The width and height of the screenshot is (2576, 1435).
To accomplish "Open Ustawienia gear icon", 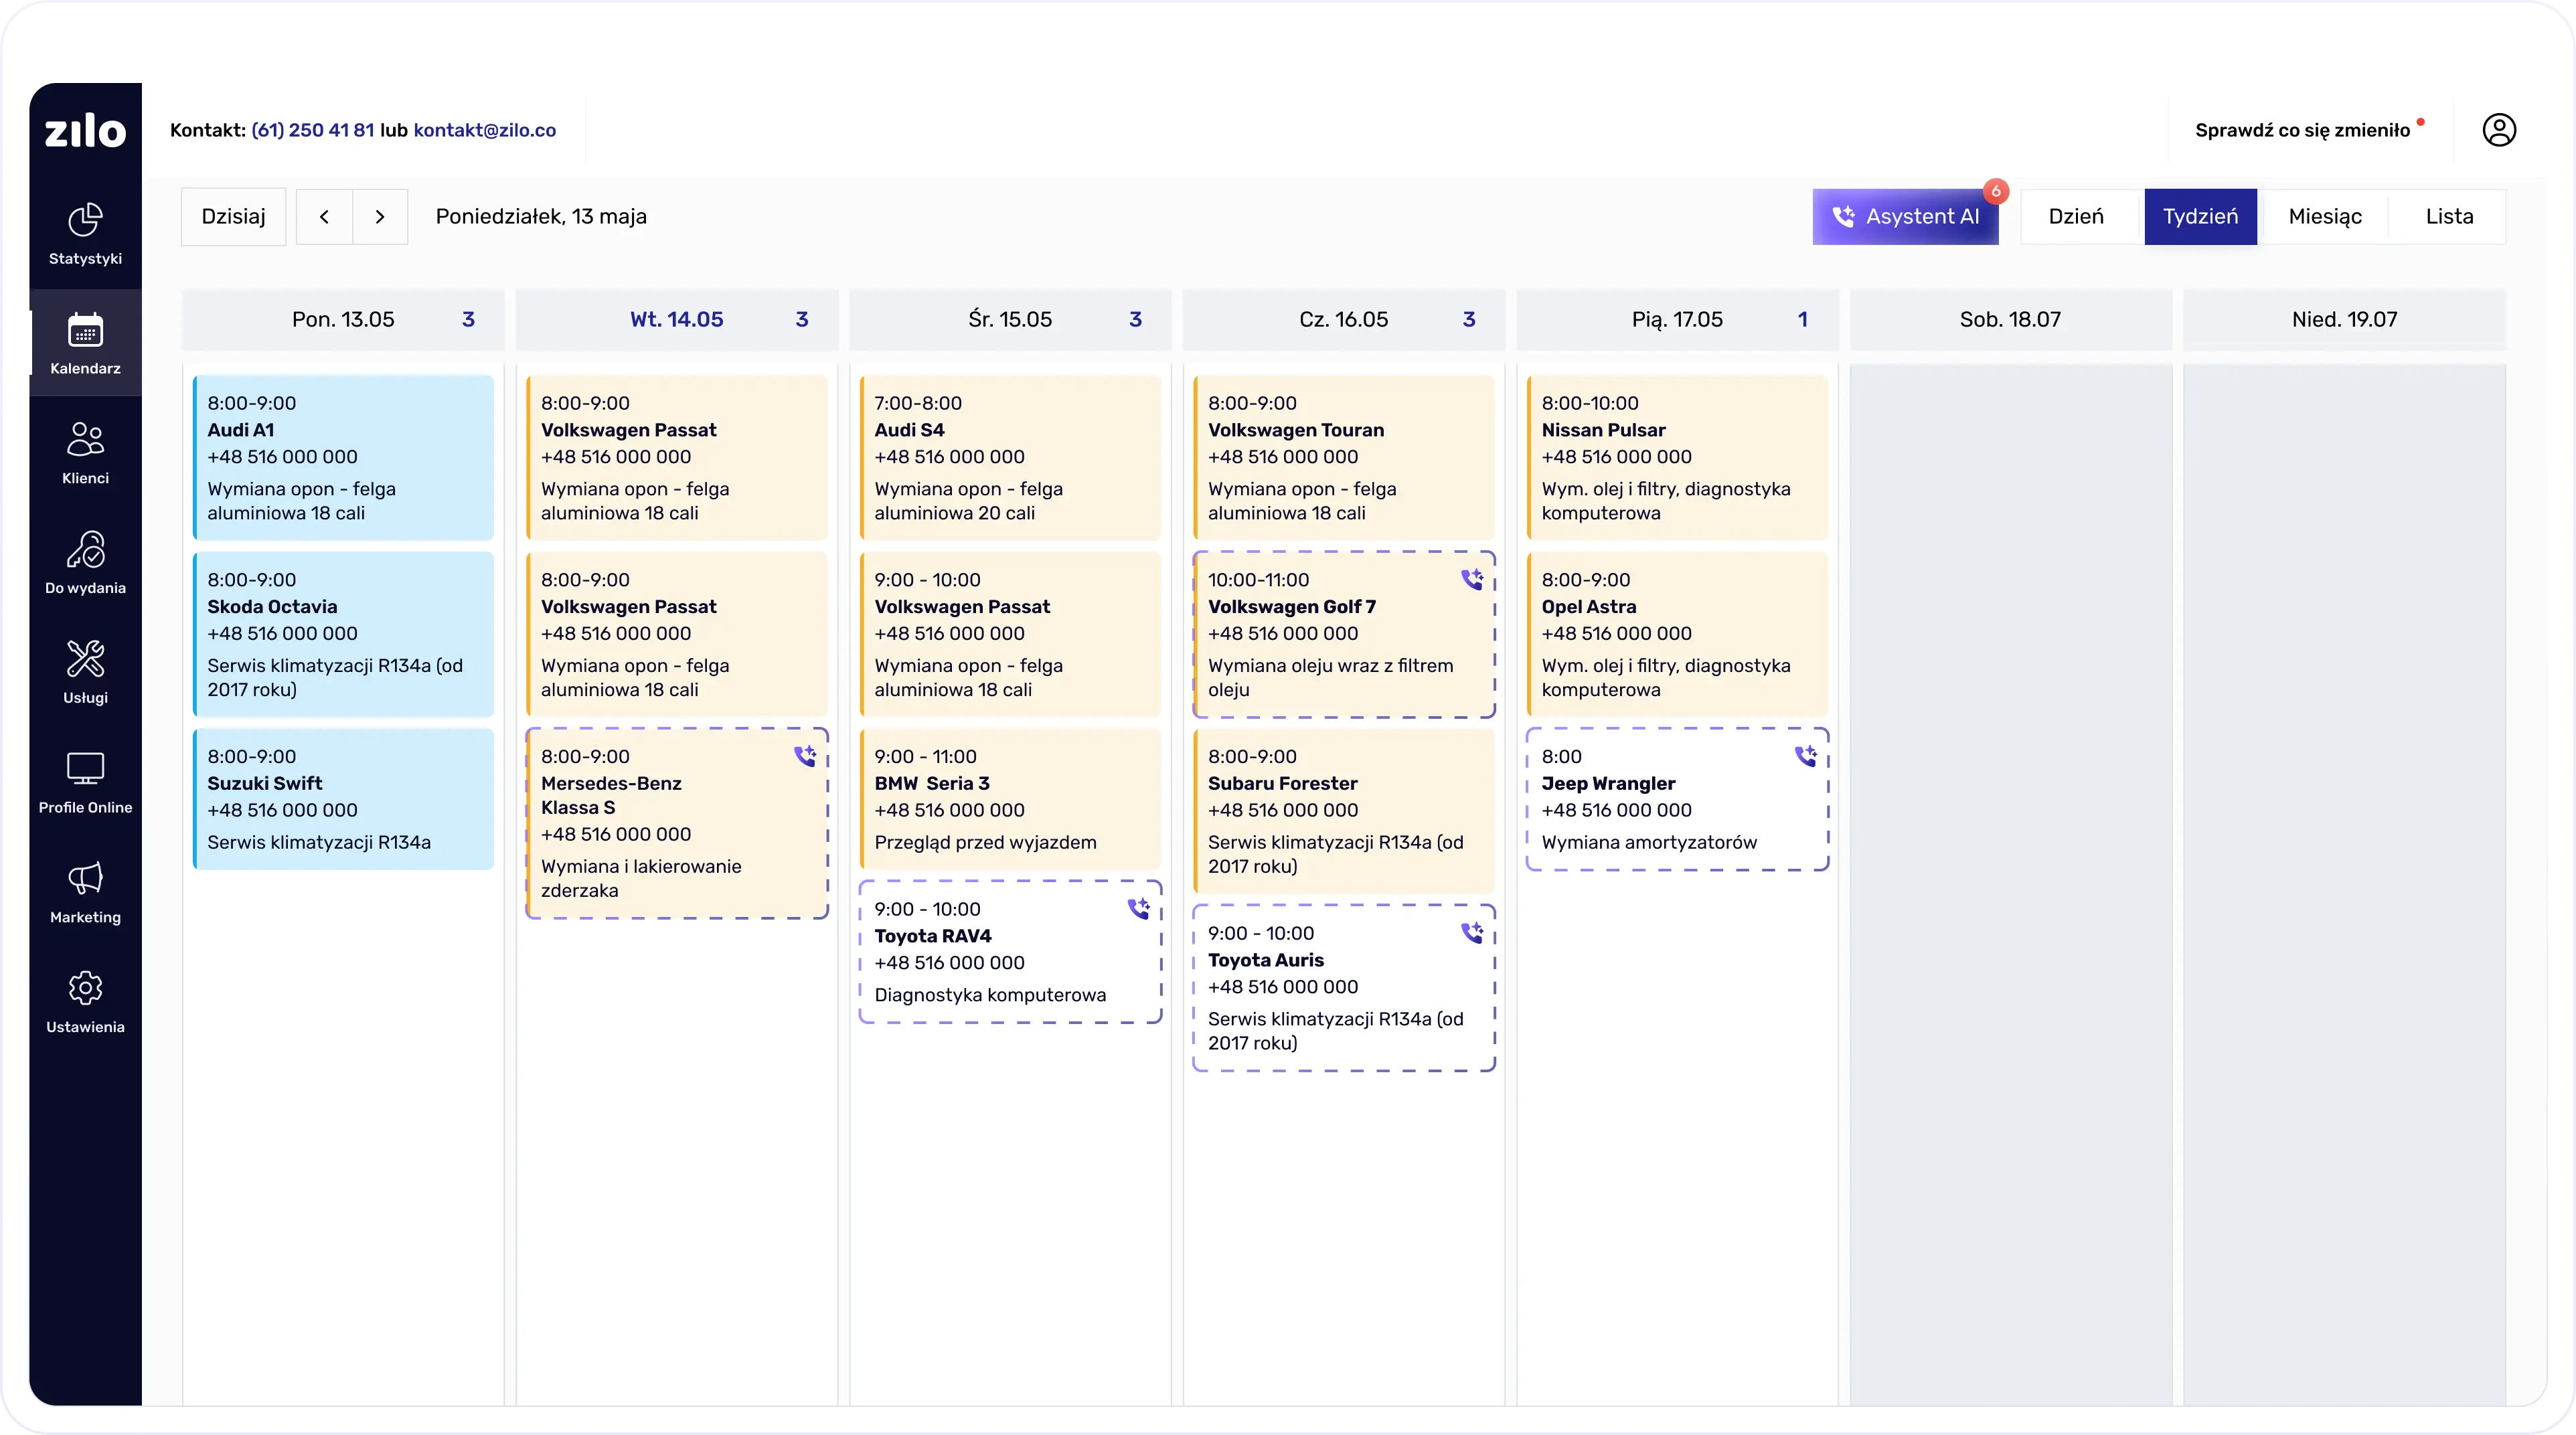I will pyautogui.click(x=85, y=988).
